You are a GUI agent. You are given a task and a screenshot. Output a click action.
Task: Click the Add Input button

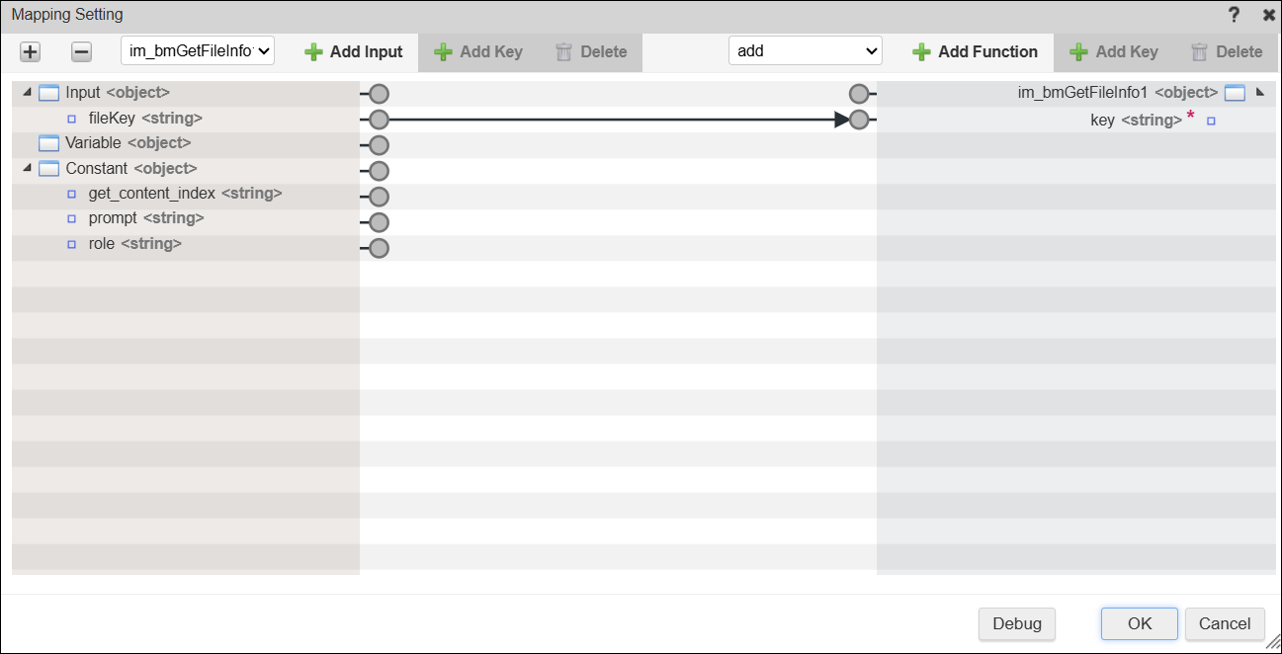pos(354,52)
